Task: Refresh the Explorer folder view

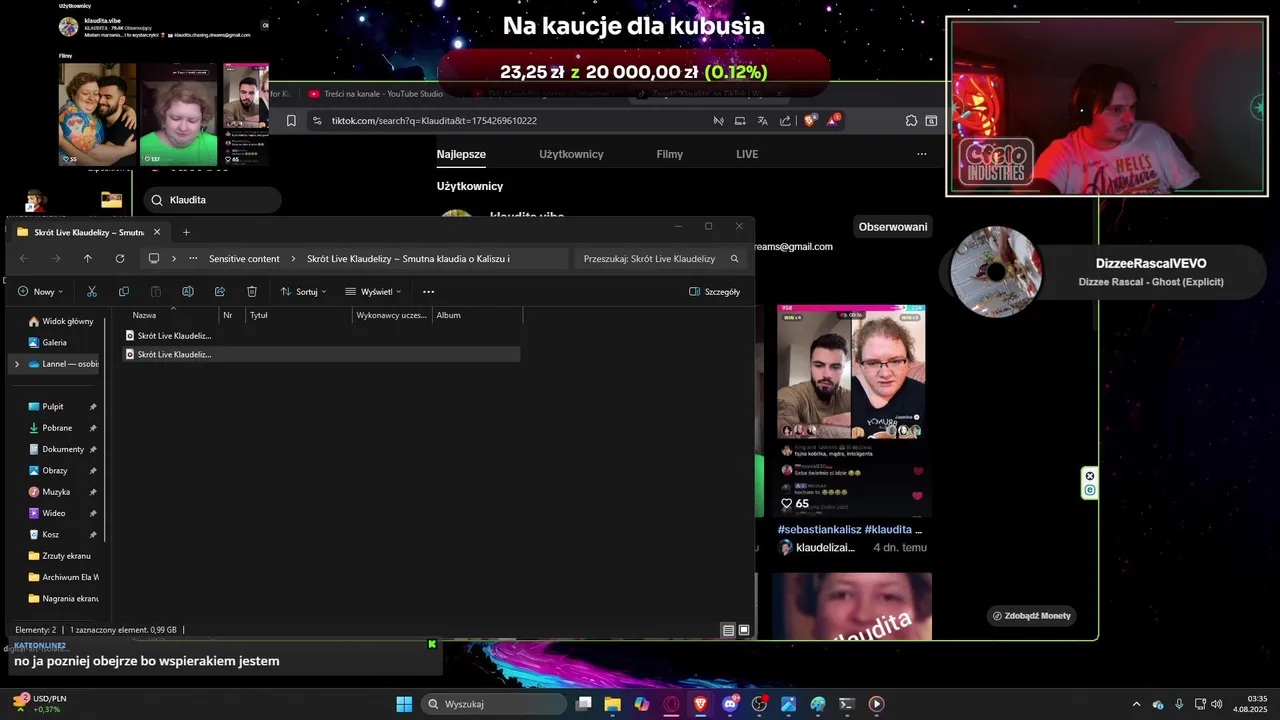Action: [x=120, y=258]
